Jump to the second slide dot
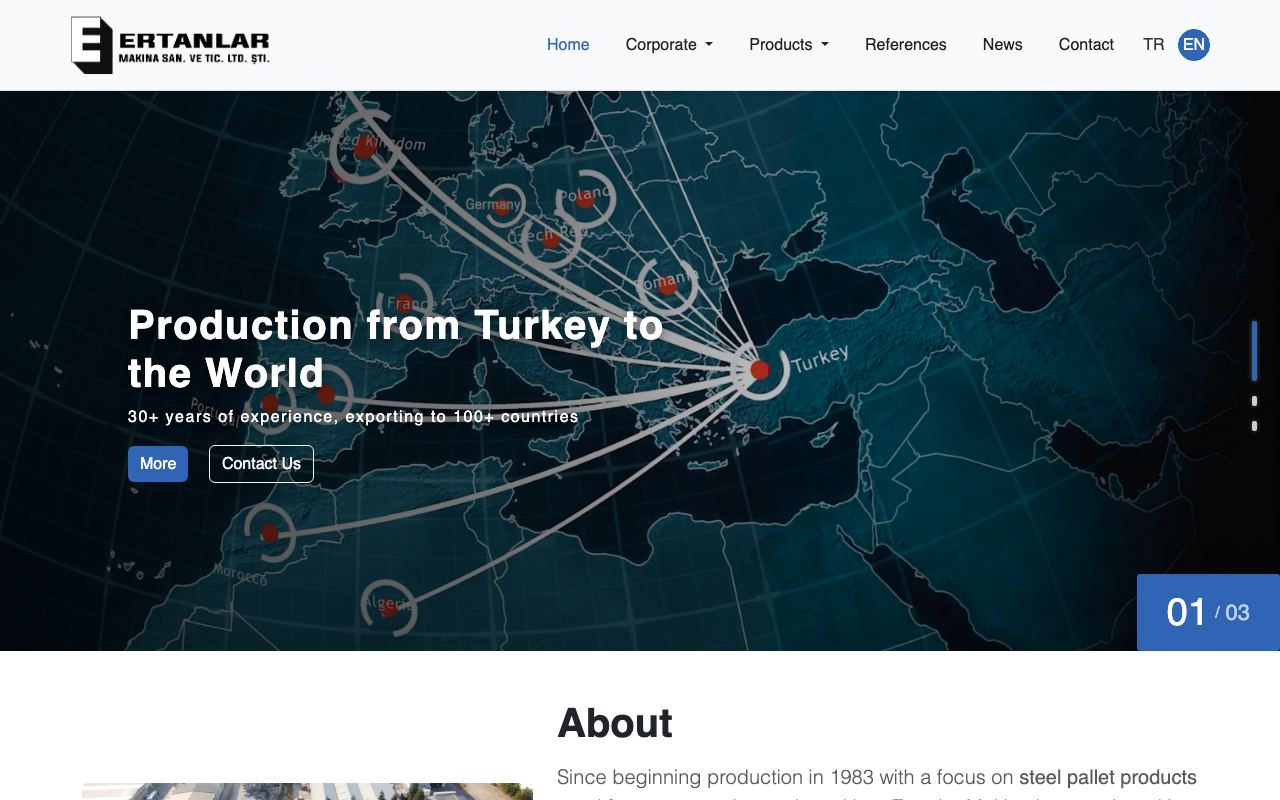The image size is (1280, 800). (1254, 401)
